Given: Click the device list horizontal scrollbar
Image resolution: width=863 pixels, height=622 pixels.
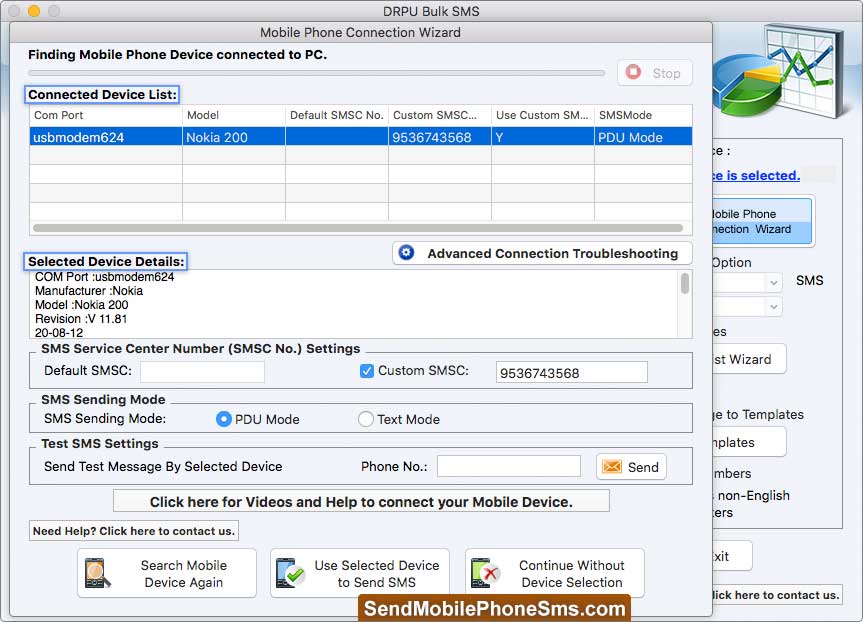Looking at the screenshot, I should click(358, 227).
